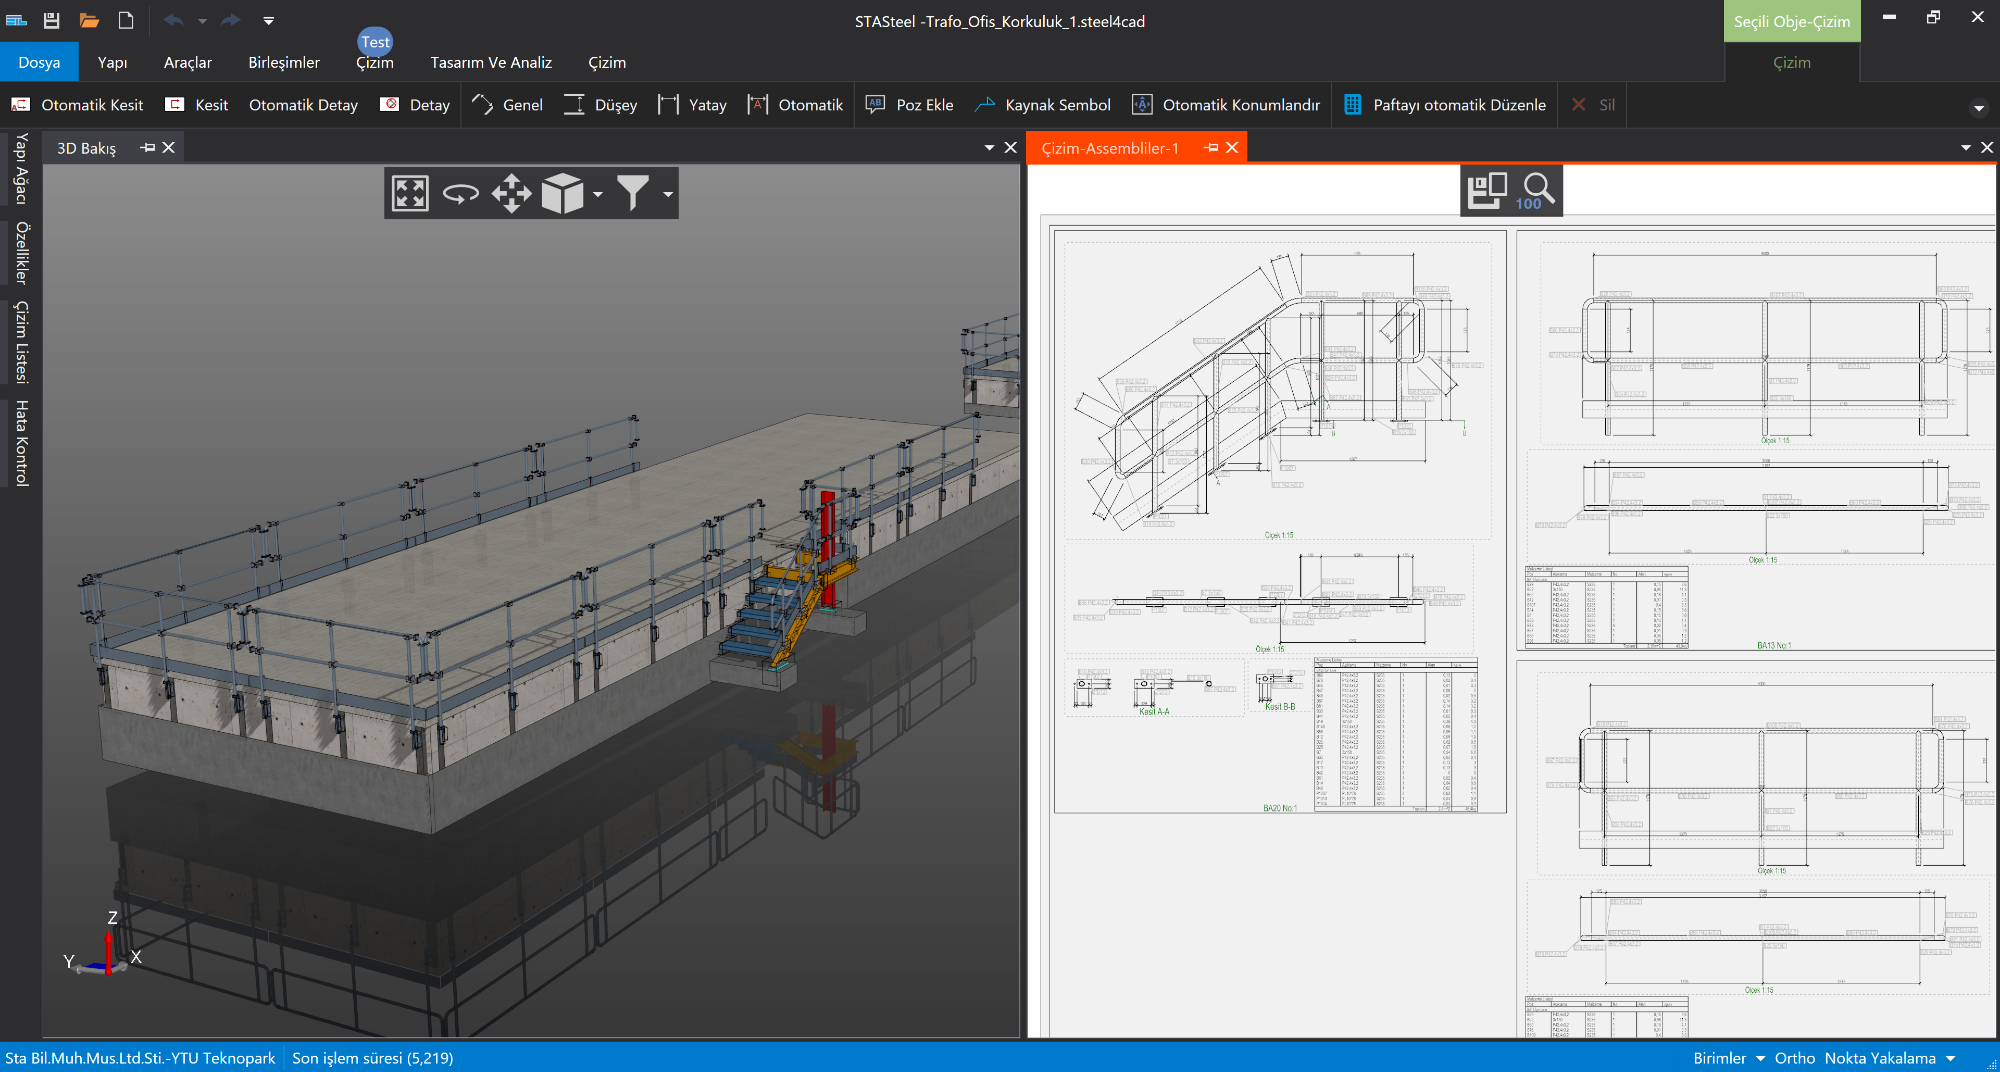
Task: Open the filter options dropdown arrow
Action: point(668,195)
